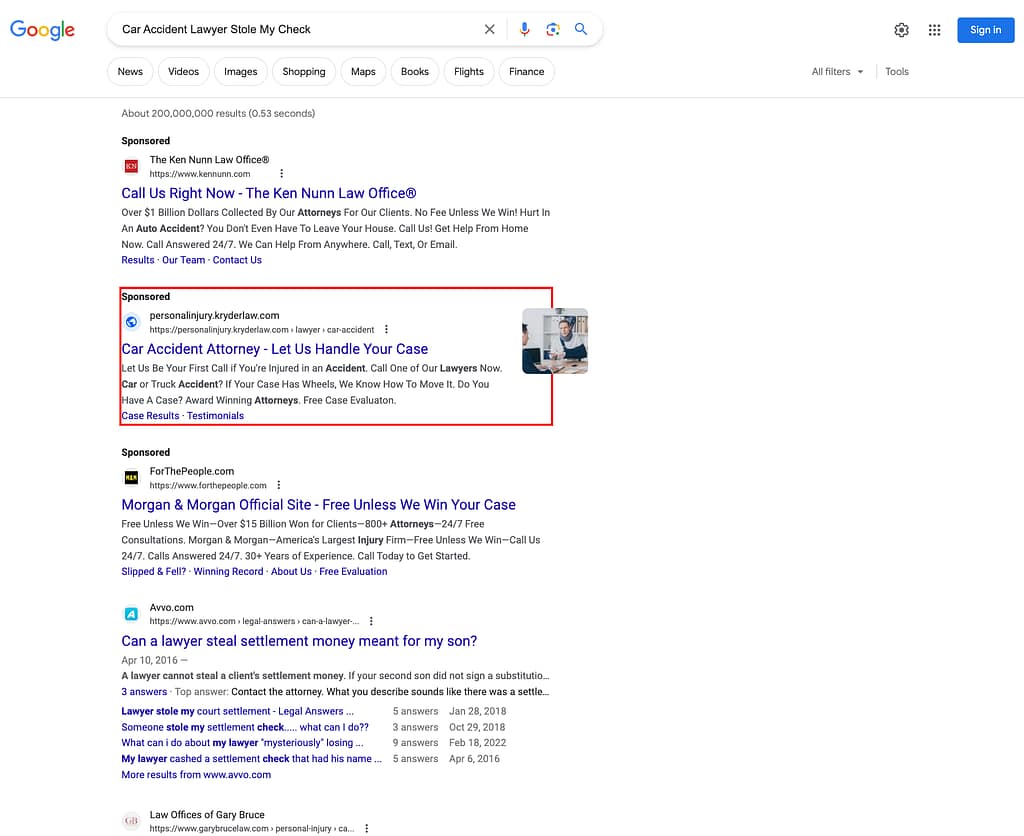This screenshot has height=836, width=1024.
Task: Open Ken Nunn Our Team sitelink
Action: click(x=184, y=260)
